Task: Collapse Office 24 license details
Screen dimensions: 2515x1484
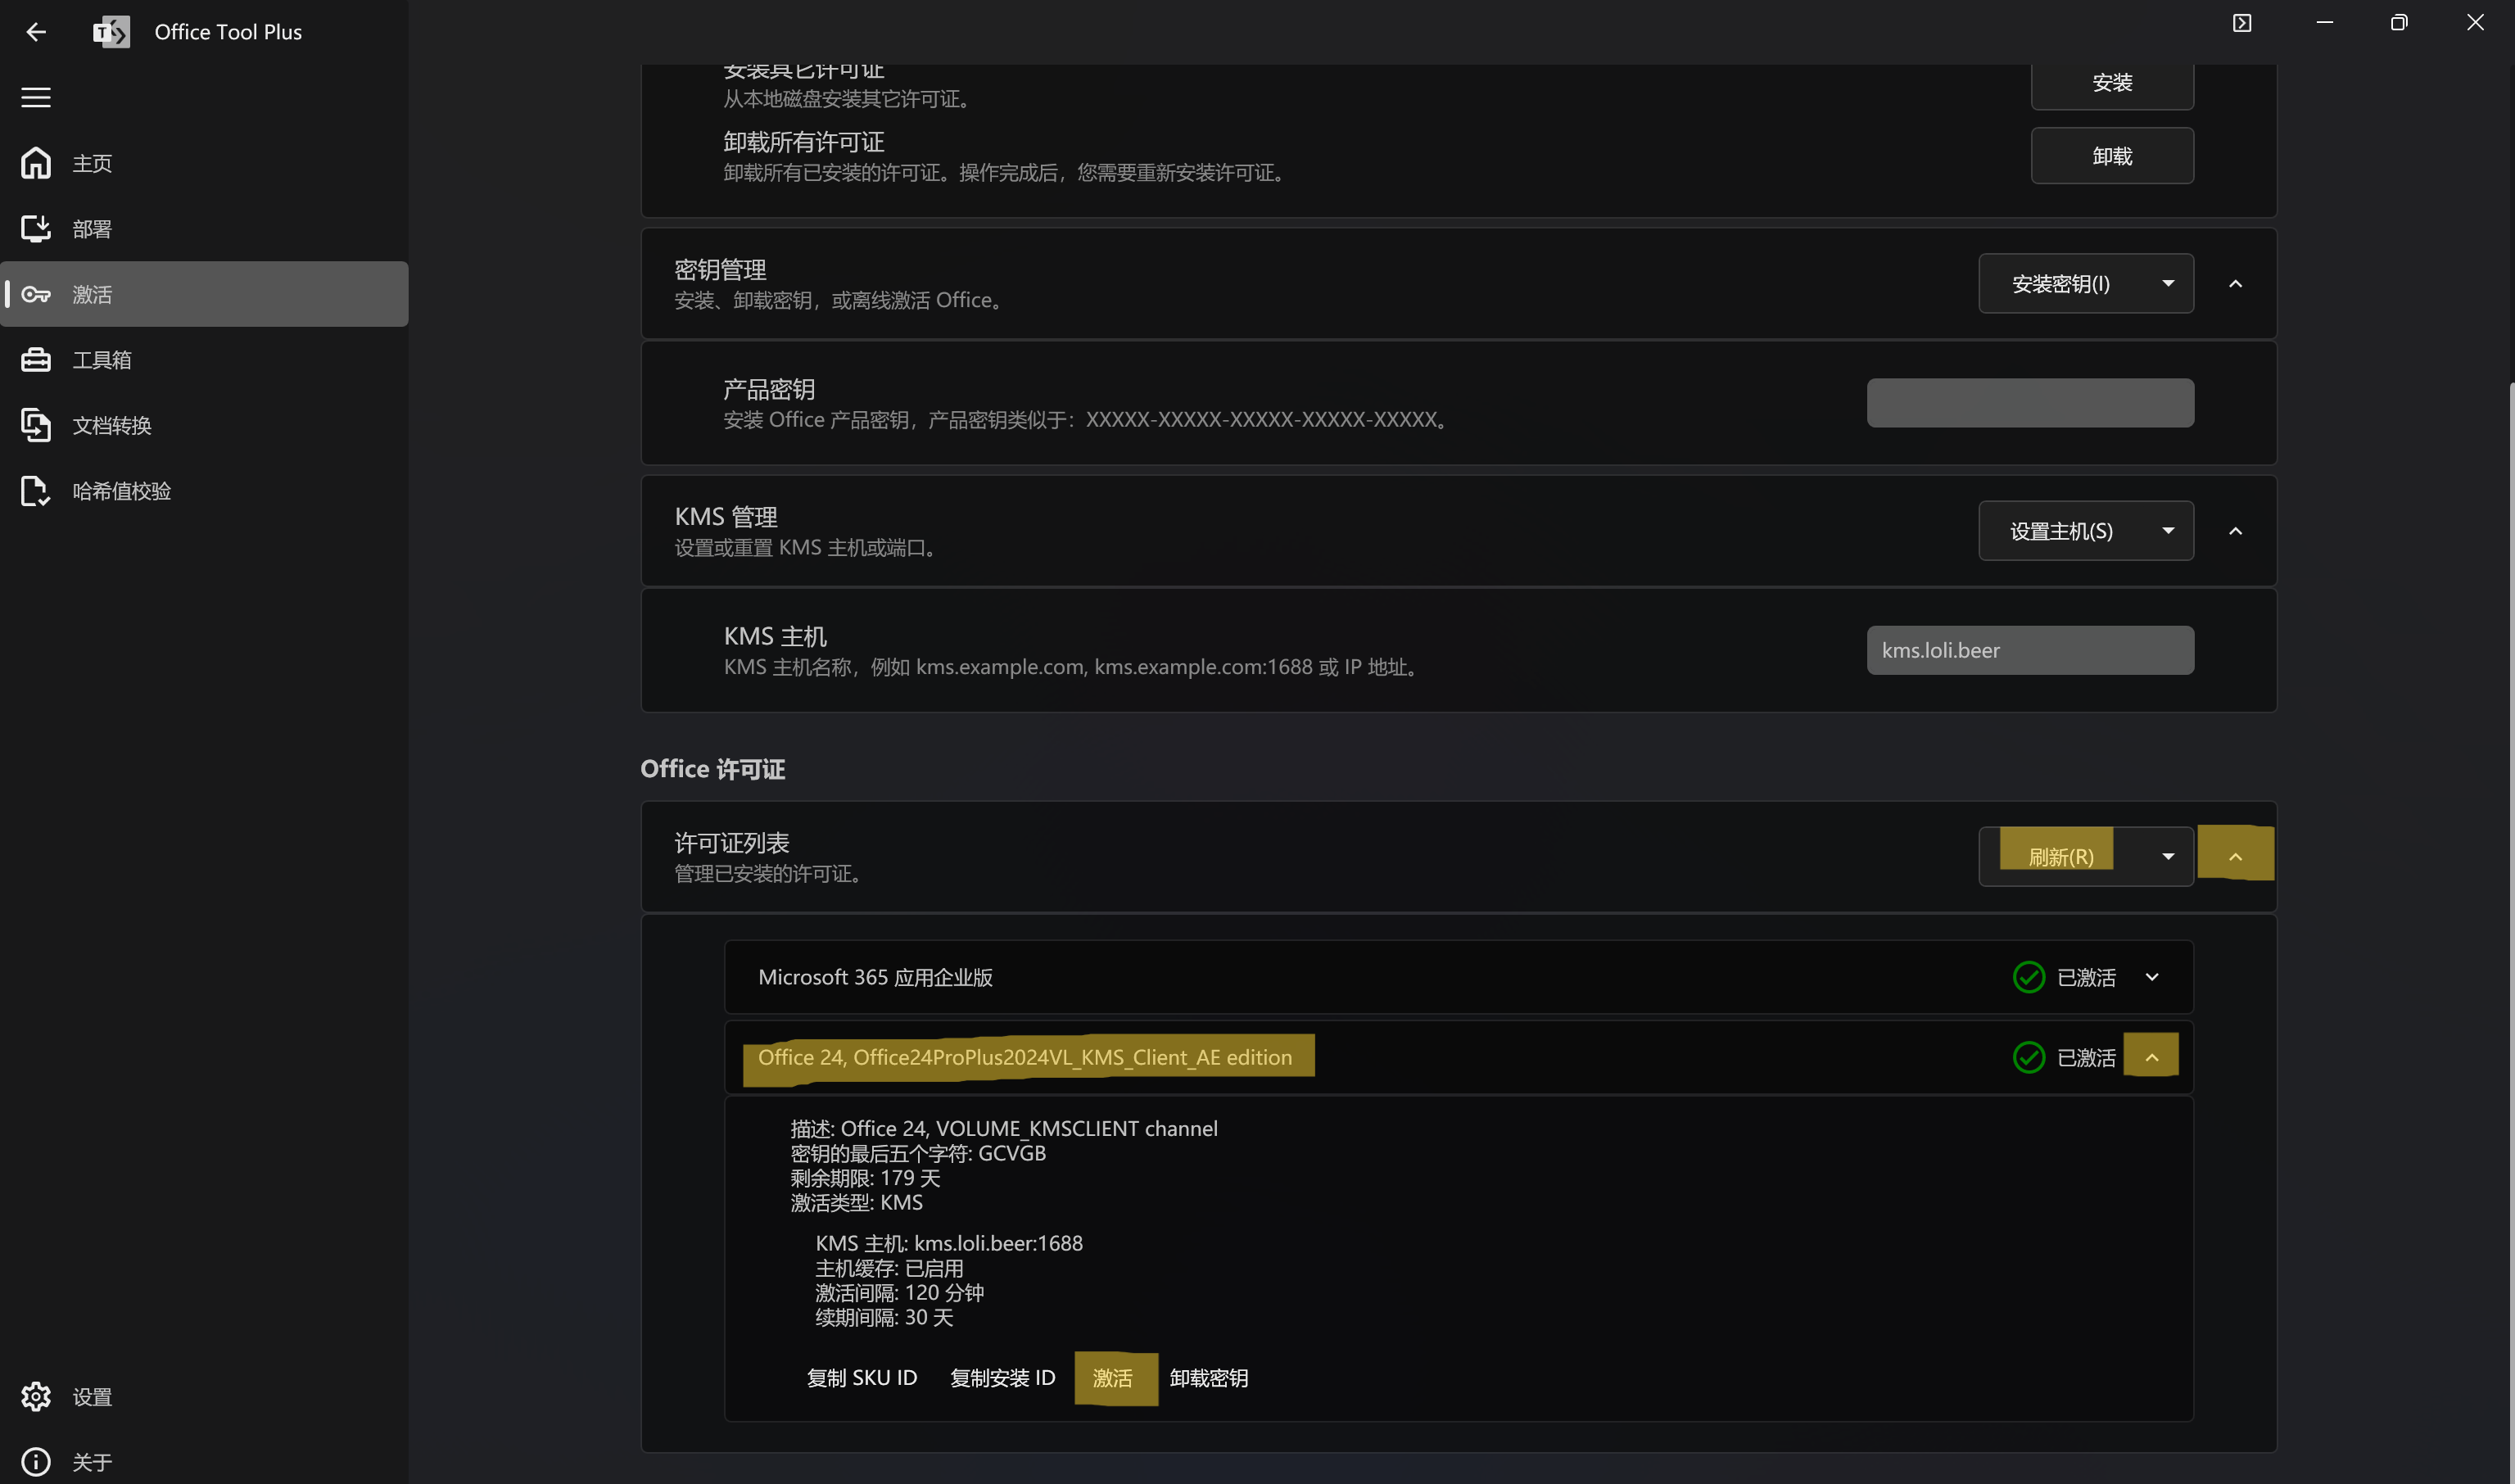Action: pyautogui.click(x=2152, y=1055)
